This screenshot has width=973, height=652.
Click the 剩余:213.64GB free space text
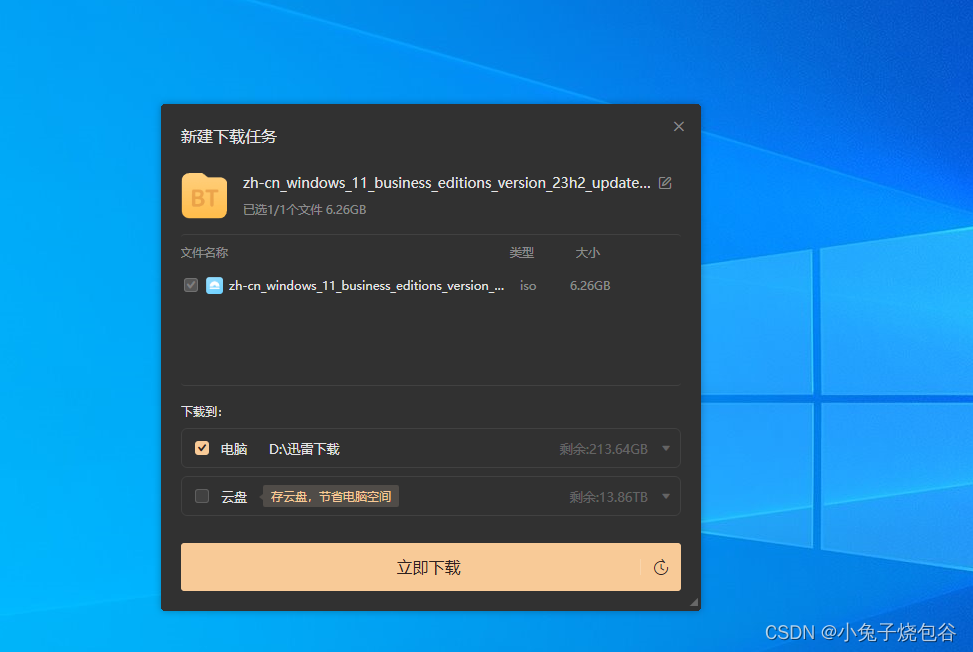pos(603,449)
